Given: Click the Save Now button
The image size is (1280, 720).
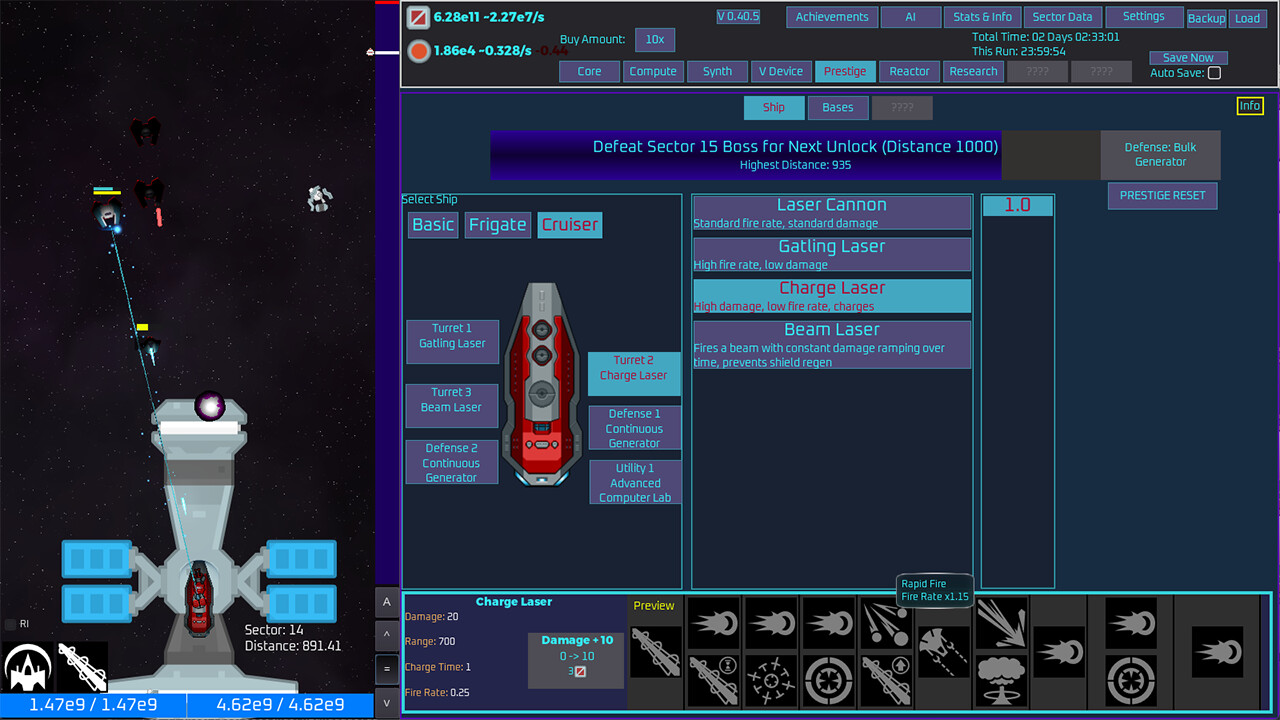Looking at the screenshot, I should click(x=1188, y=57).
